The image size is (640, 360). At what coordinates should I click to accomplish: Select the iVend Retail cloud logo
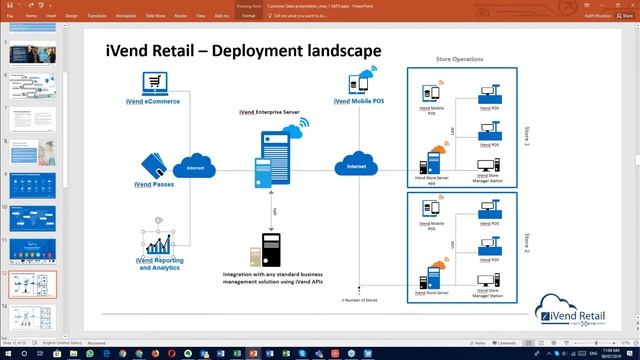[570, 311]
